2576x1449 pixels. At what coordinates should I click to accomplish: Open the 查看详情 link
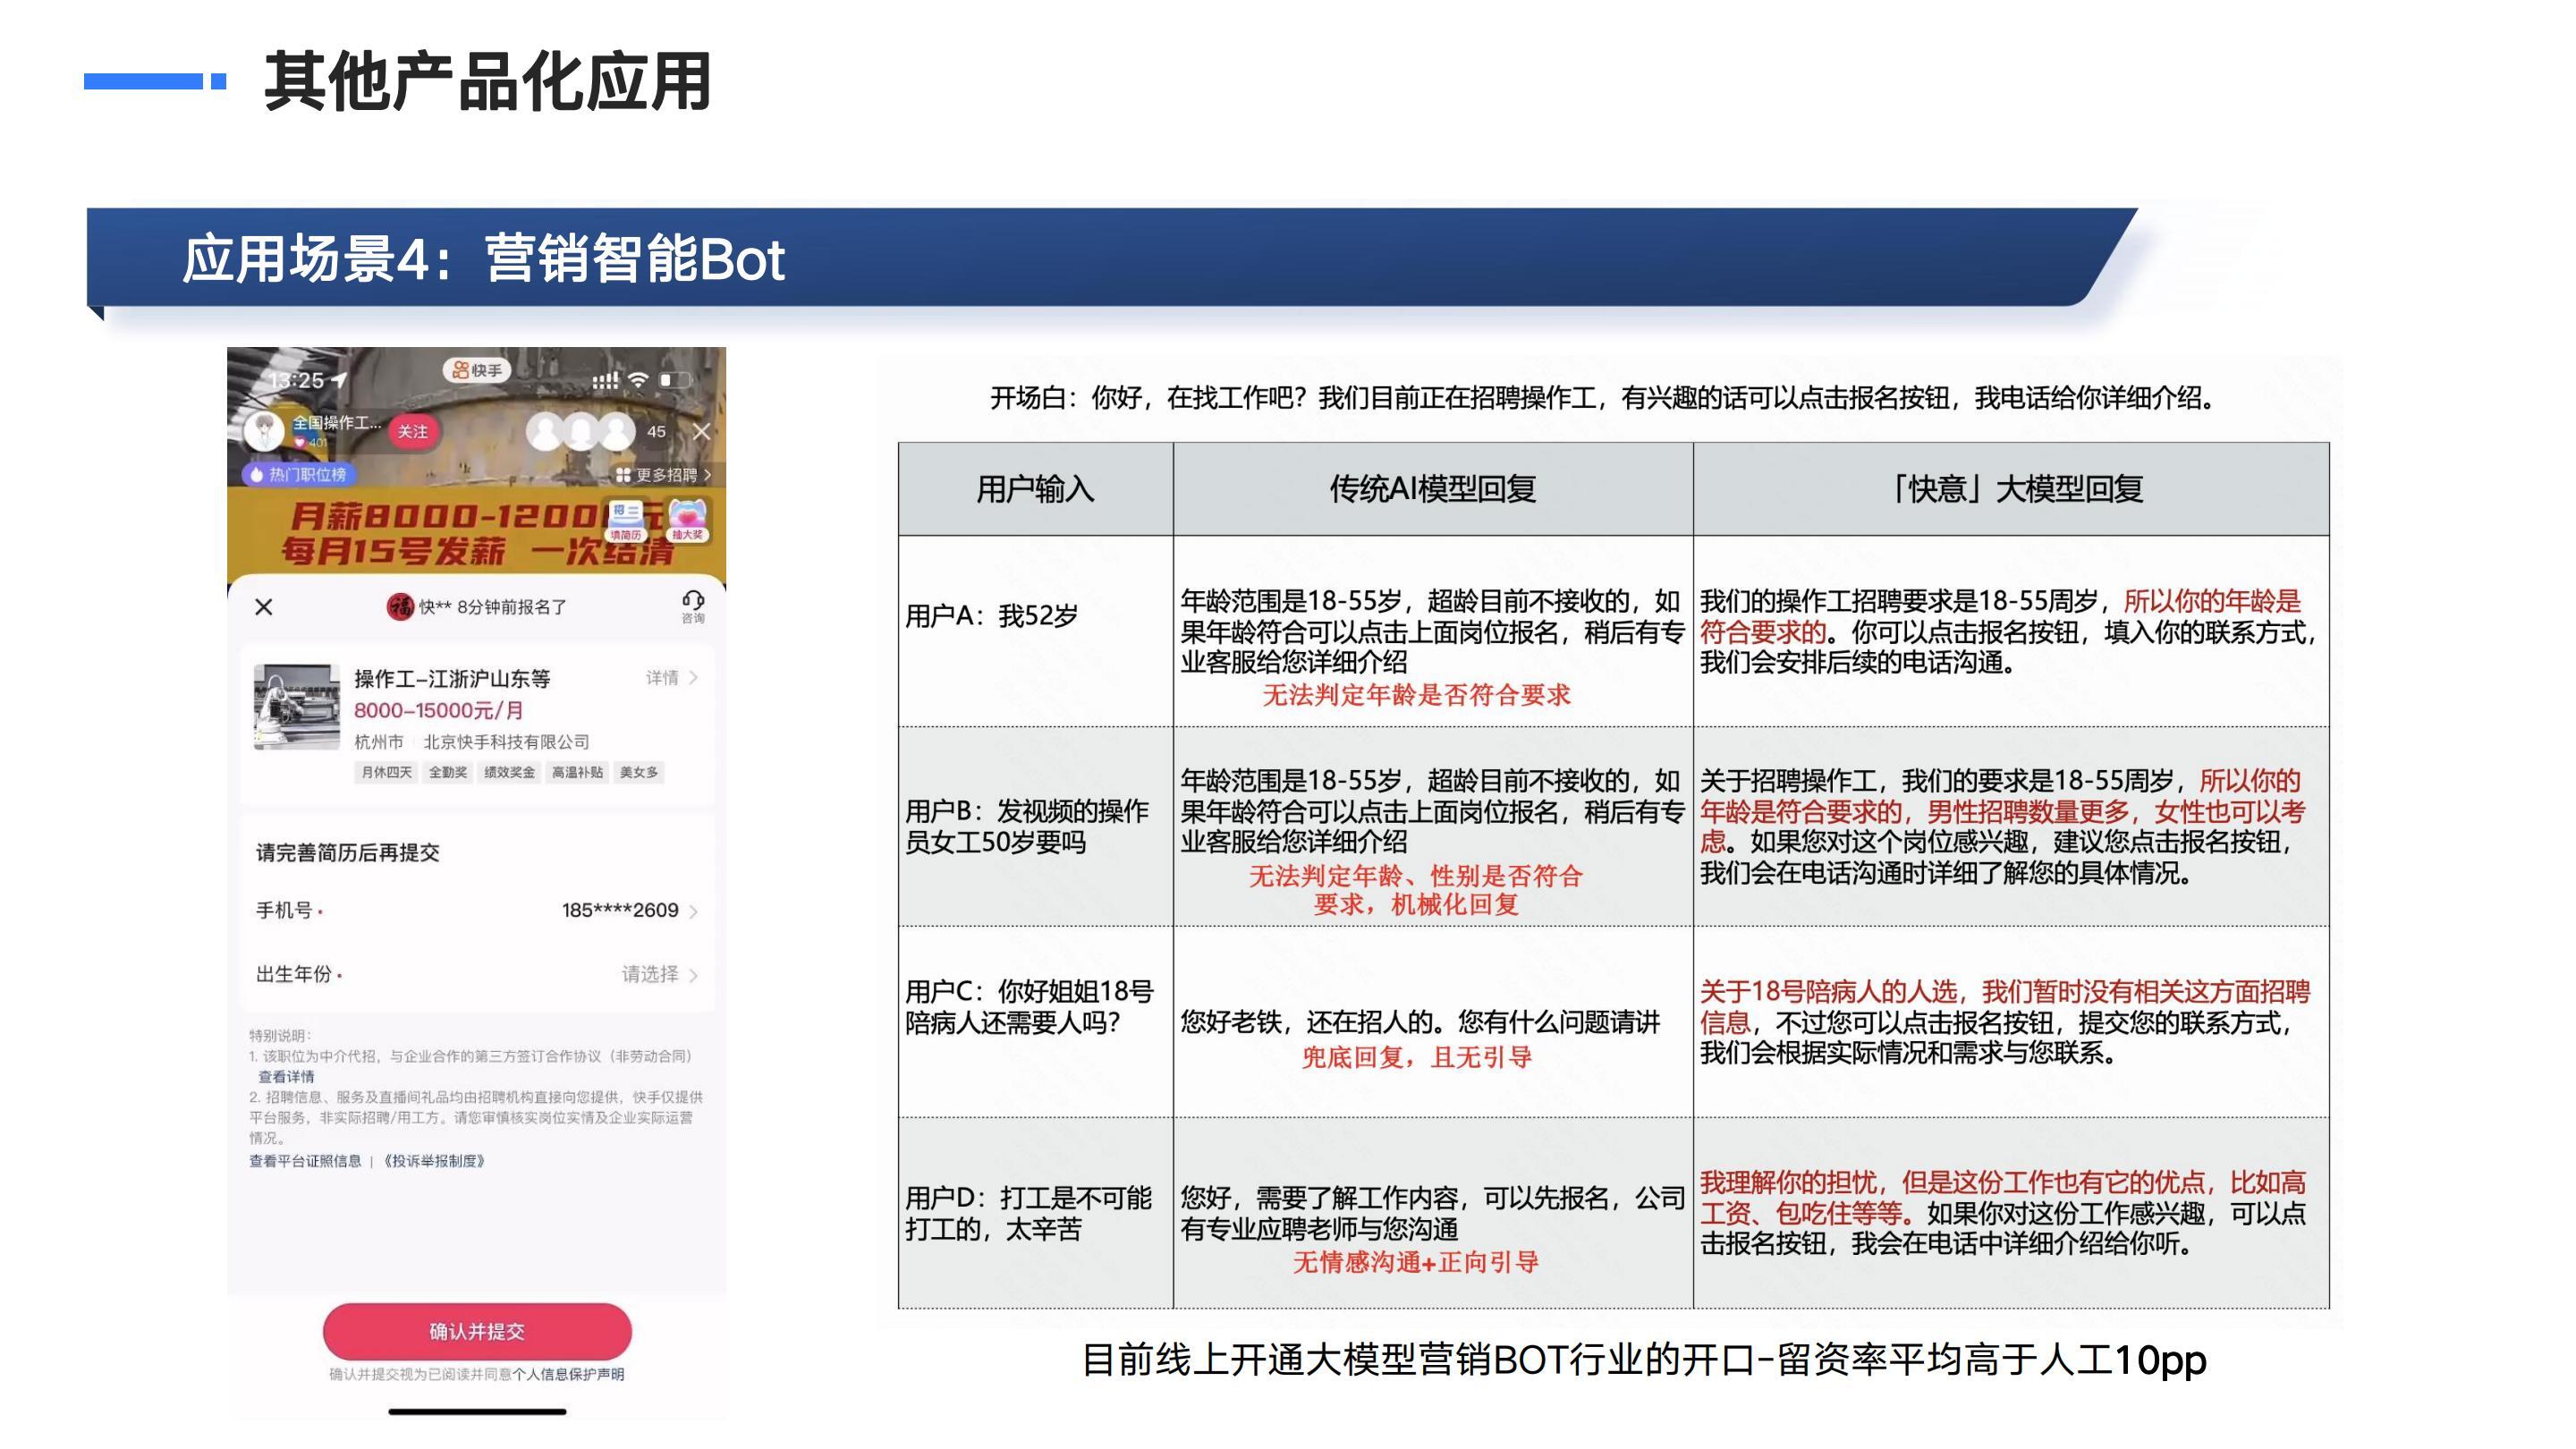pos(286,1076)
